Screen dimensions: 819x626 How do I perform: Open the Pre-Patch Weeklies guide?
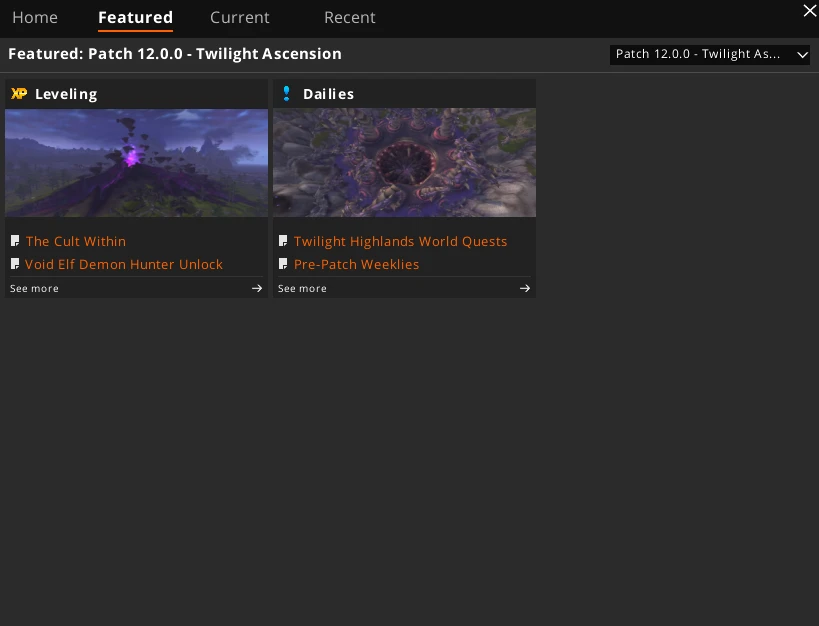click(356, 264)
